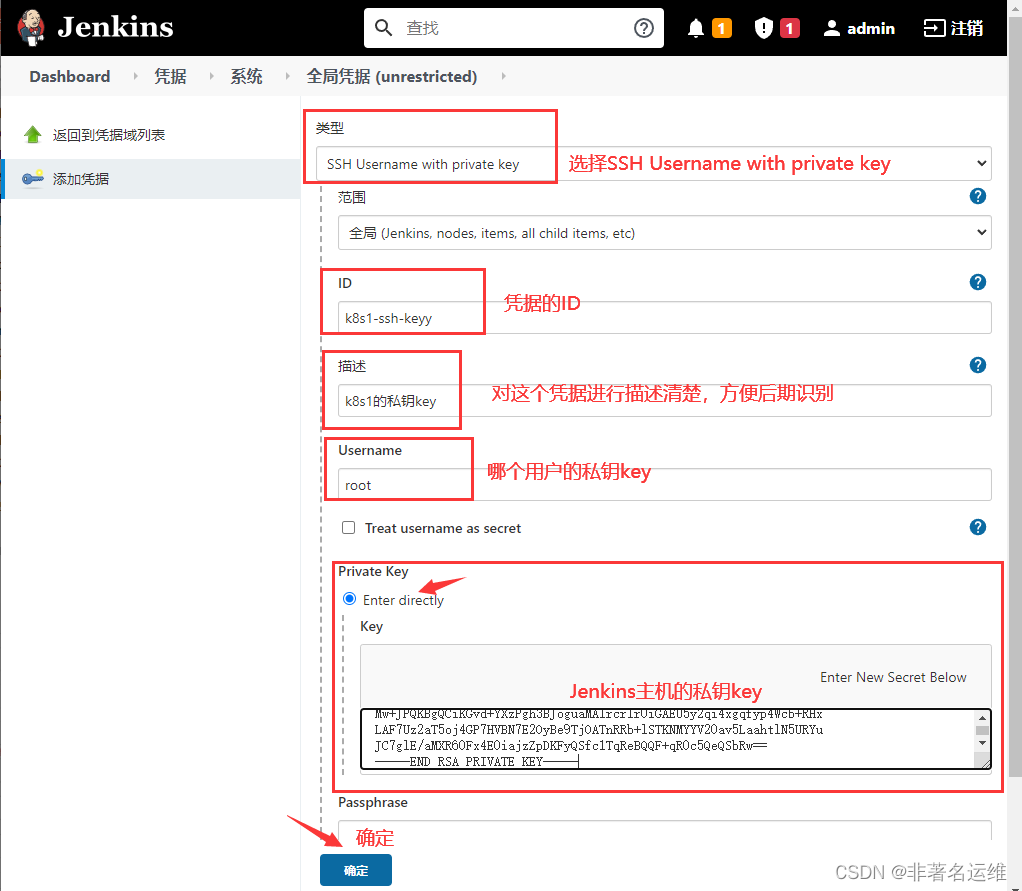Screen dimensions: 1022x891
Task: Click the textarea resize grip corner
Action: [984, 763]
